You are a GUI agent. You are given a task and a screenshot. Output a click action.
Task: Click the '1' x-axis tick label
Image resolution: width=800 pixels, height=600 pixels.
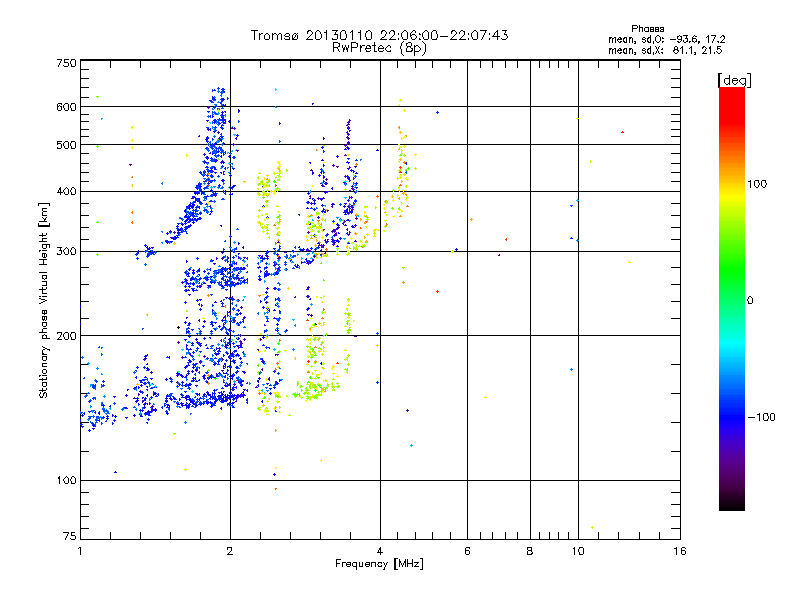click(80, 551)
